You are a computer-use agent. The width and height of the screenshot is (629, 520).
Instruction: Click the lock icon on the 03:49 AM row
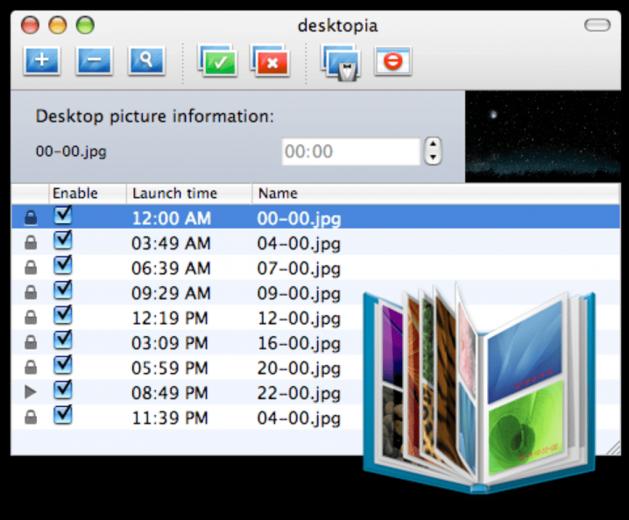click(x=30, y=242)
